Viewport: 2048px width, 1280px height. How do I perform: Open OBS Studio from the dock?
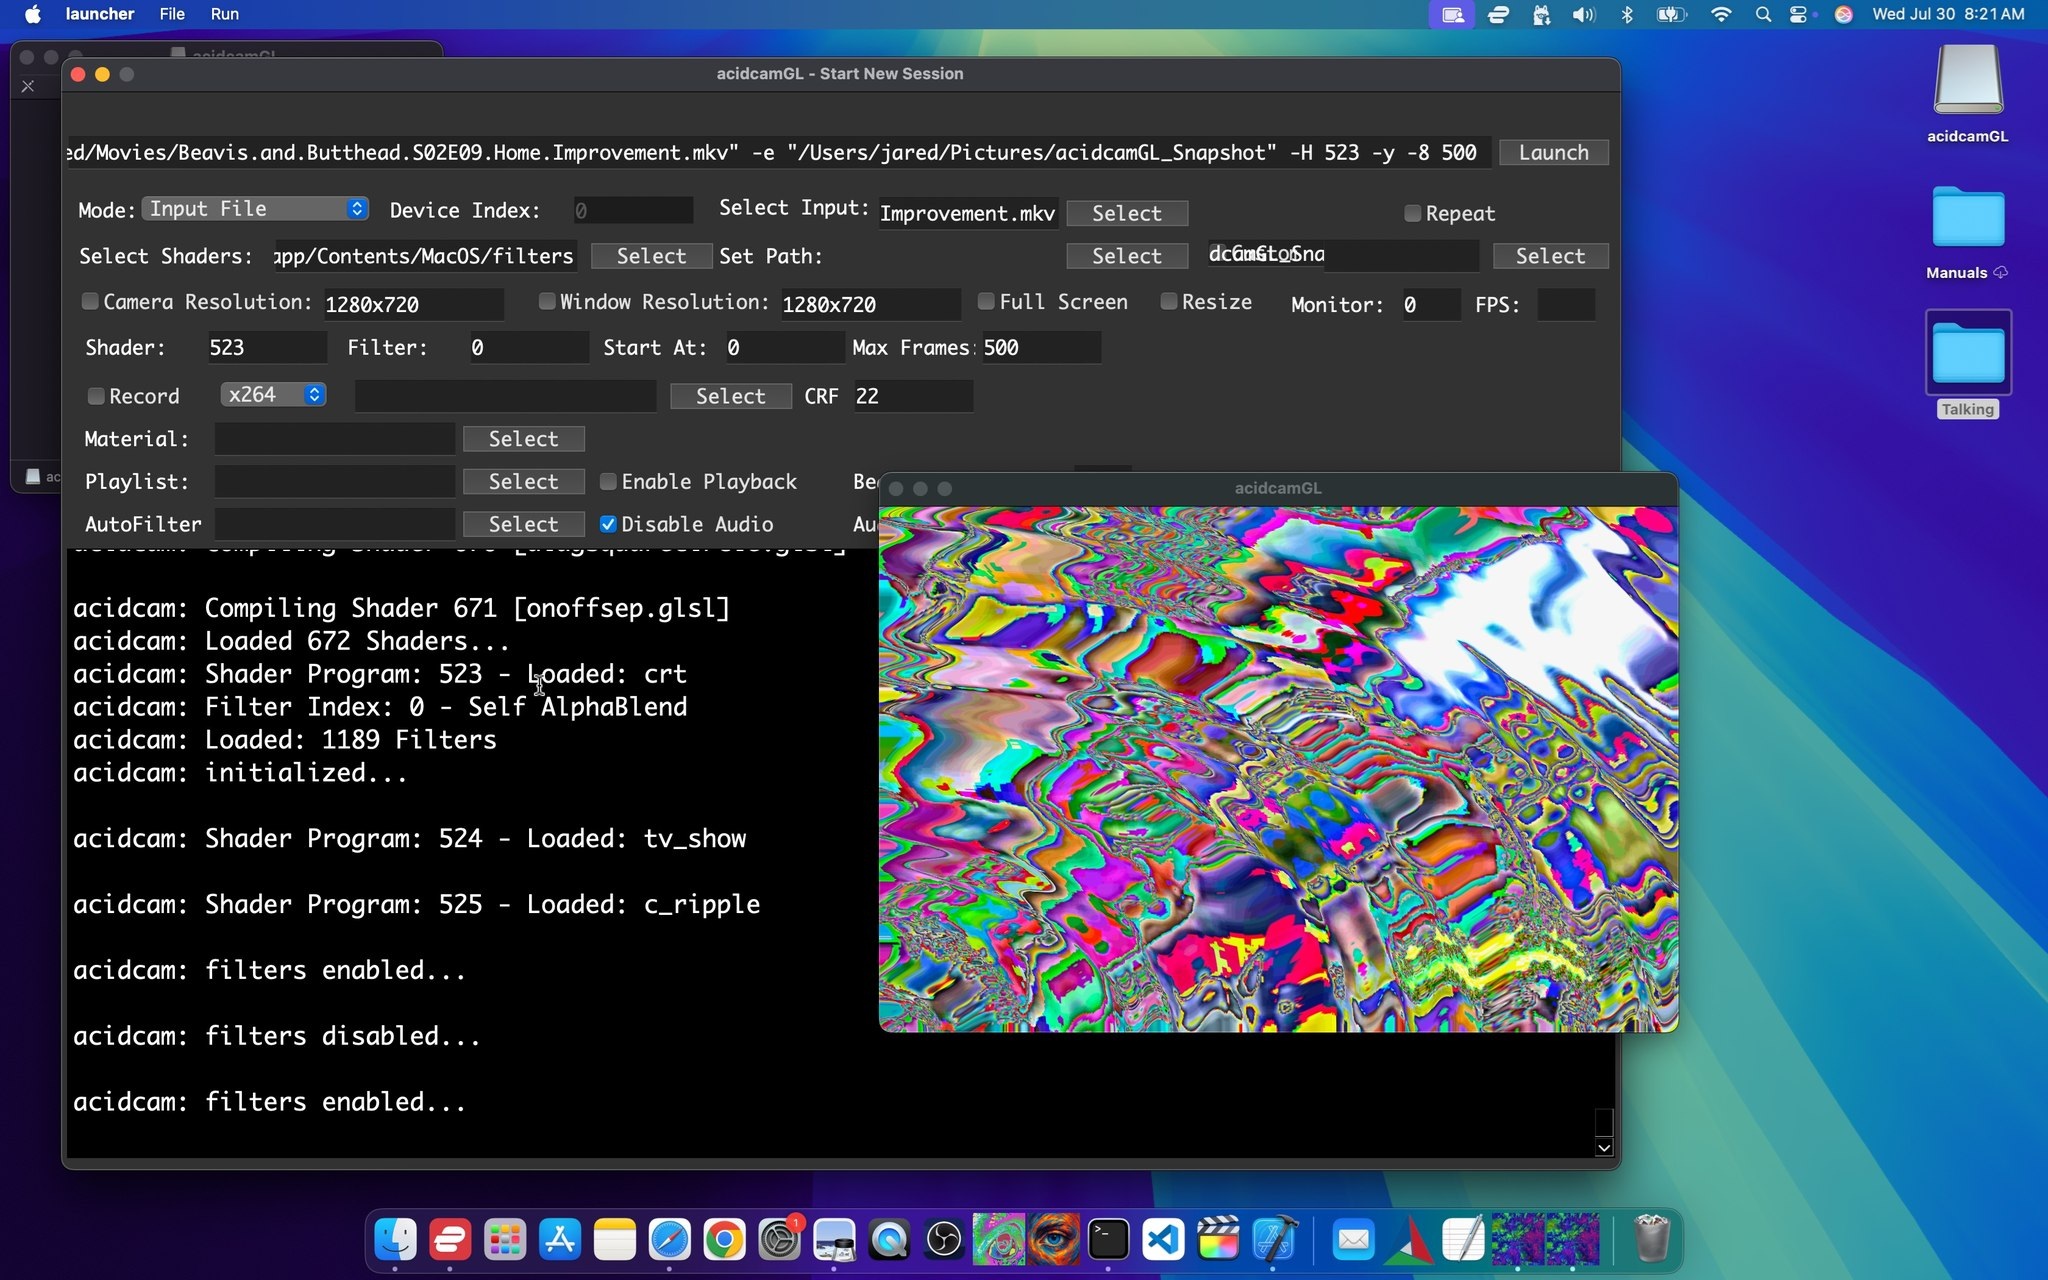pyautogui.click(x=944, y=1241)
